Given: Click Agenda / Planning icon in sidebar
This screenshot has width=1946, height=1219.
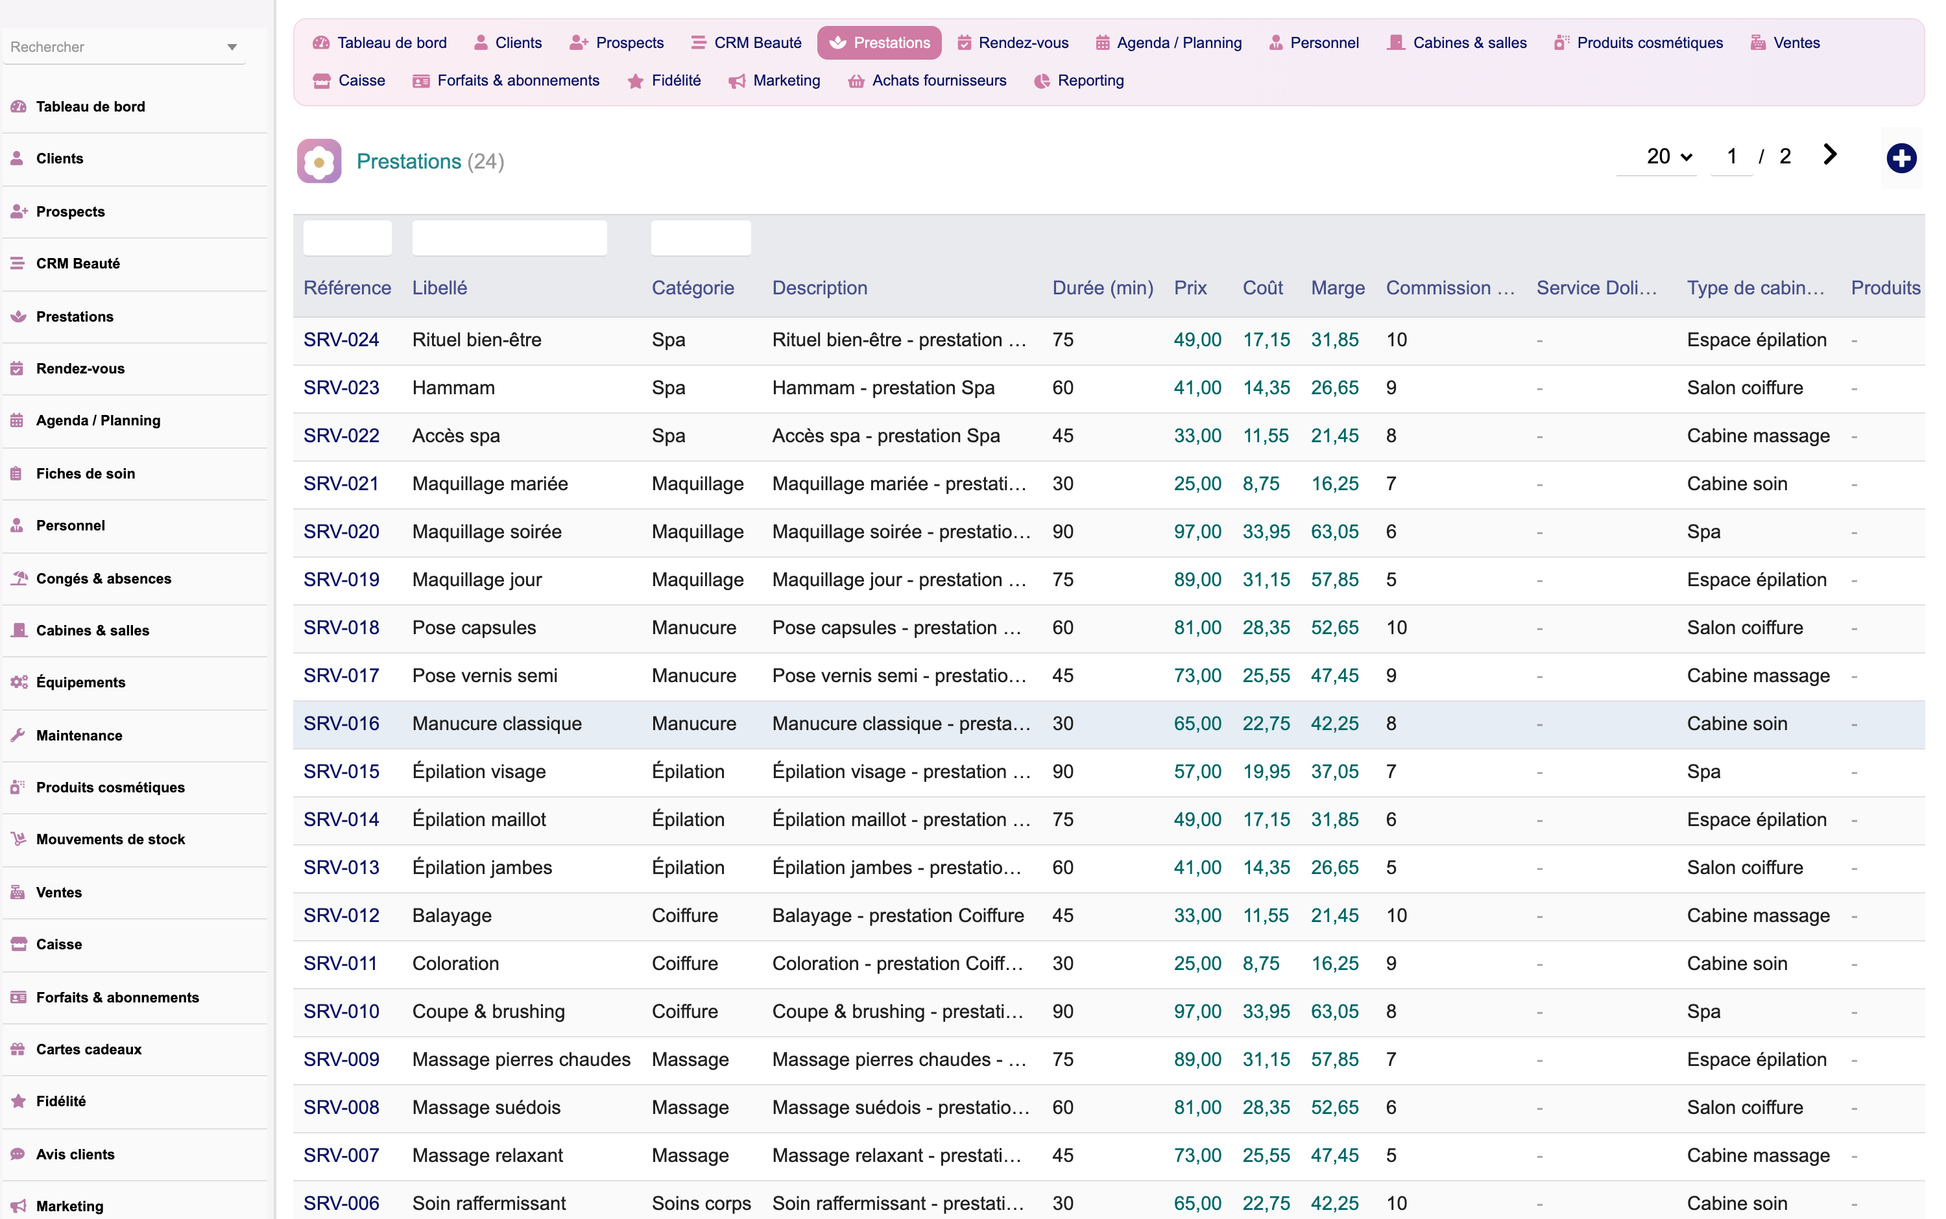Looking at the screenshot, I should (17, 420).
